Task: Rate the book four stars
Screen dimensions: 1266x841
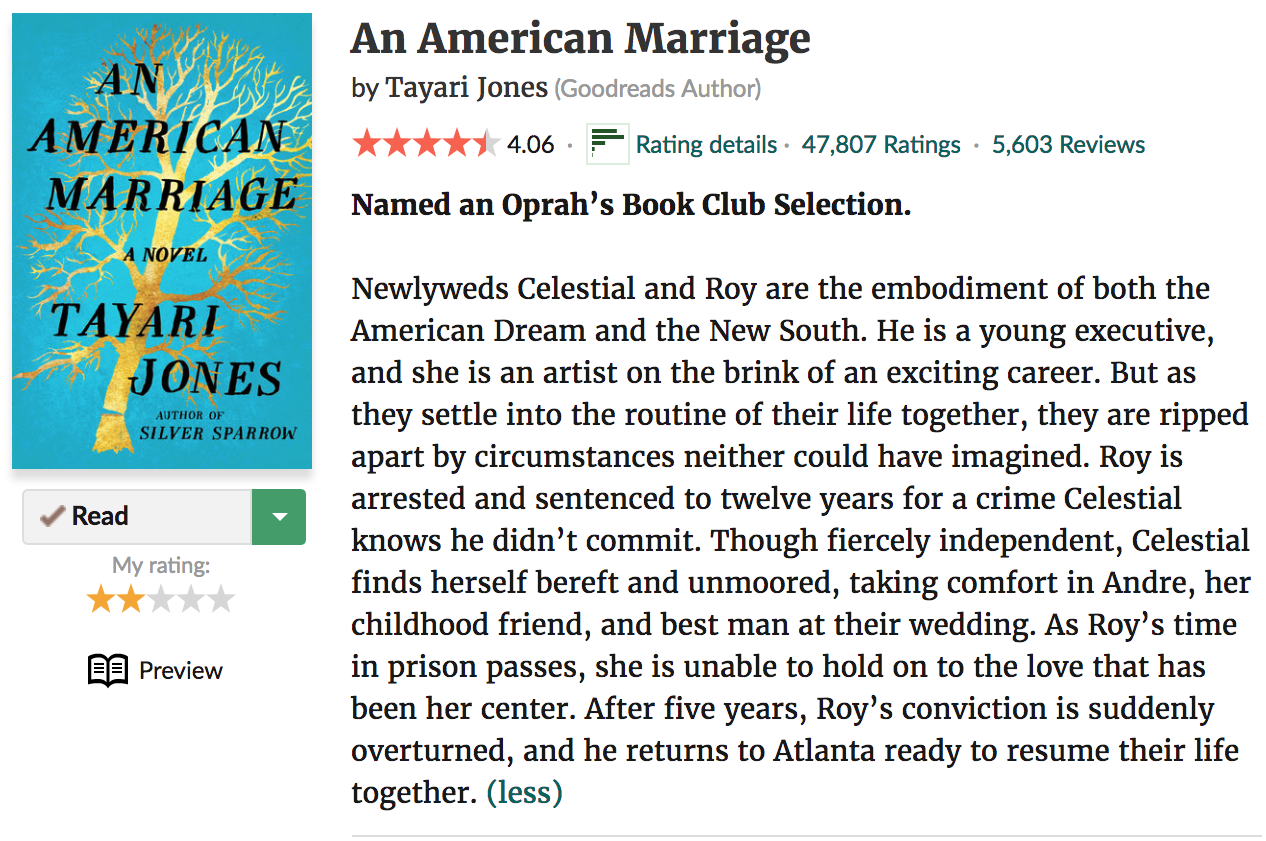Action: [190, 599]
